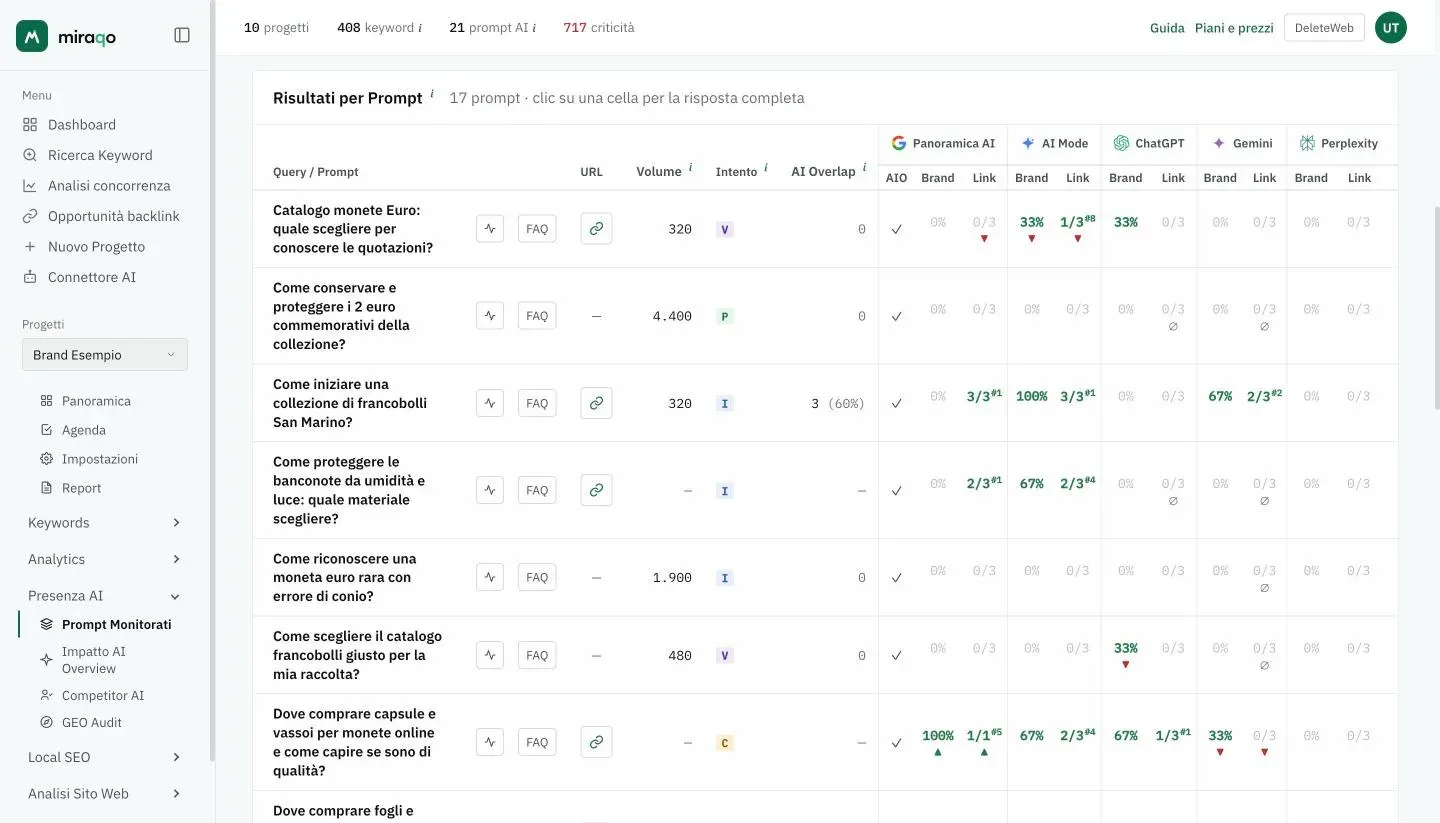Click trend chart icon for banconote da umidità row
The height and width of the screenshot is (823, 1440).
(490, 490)
